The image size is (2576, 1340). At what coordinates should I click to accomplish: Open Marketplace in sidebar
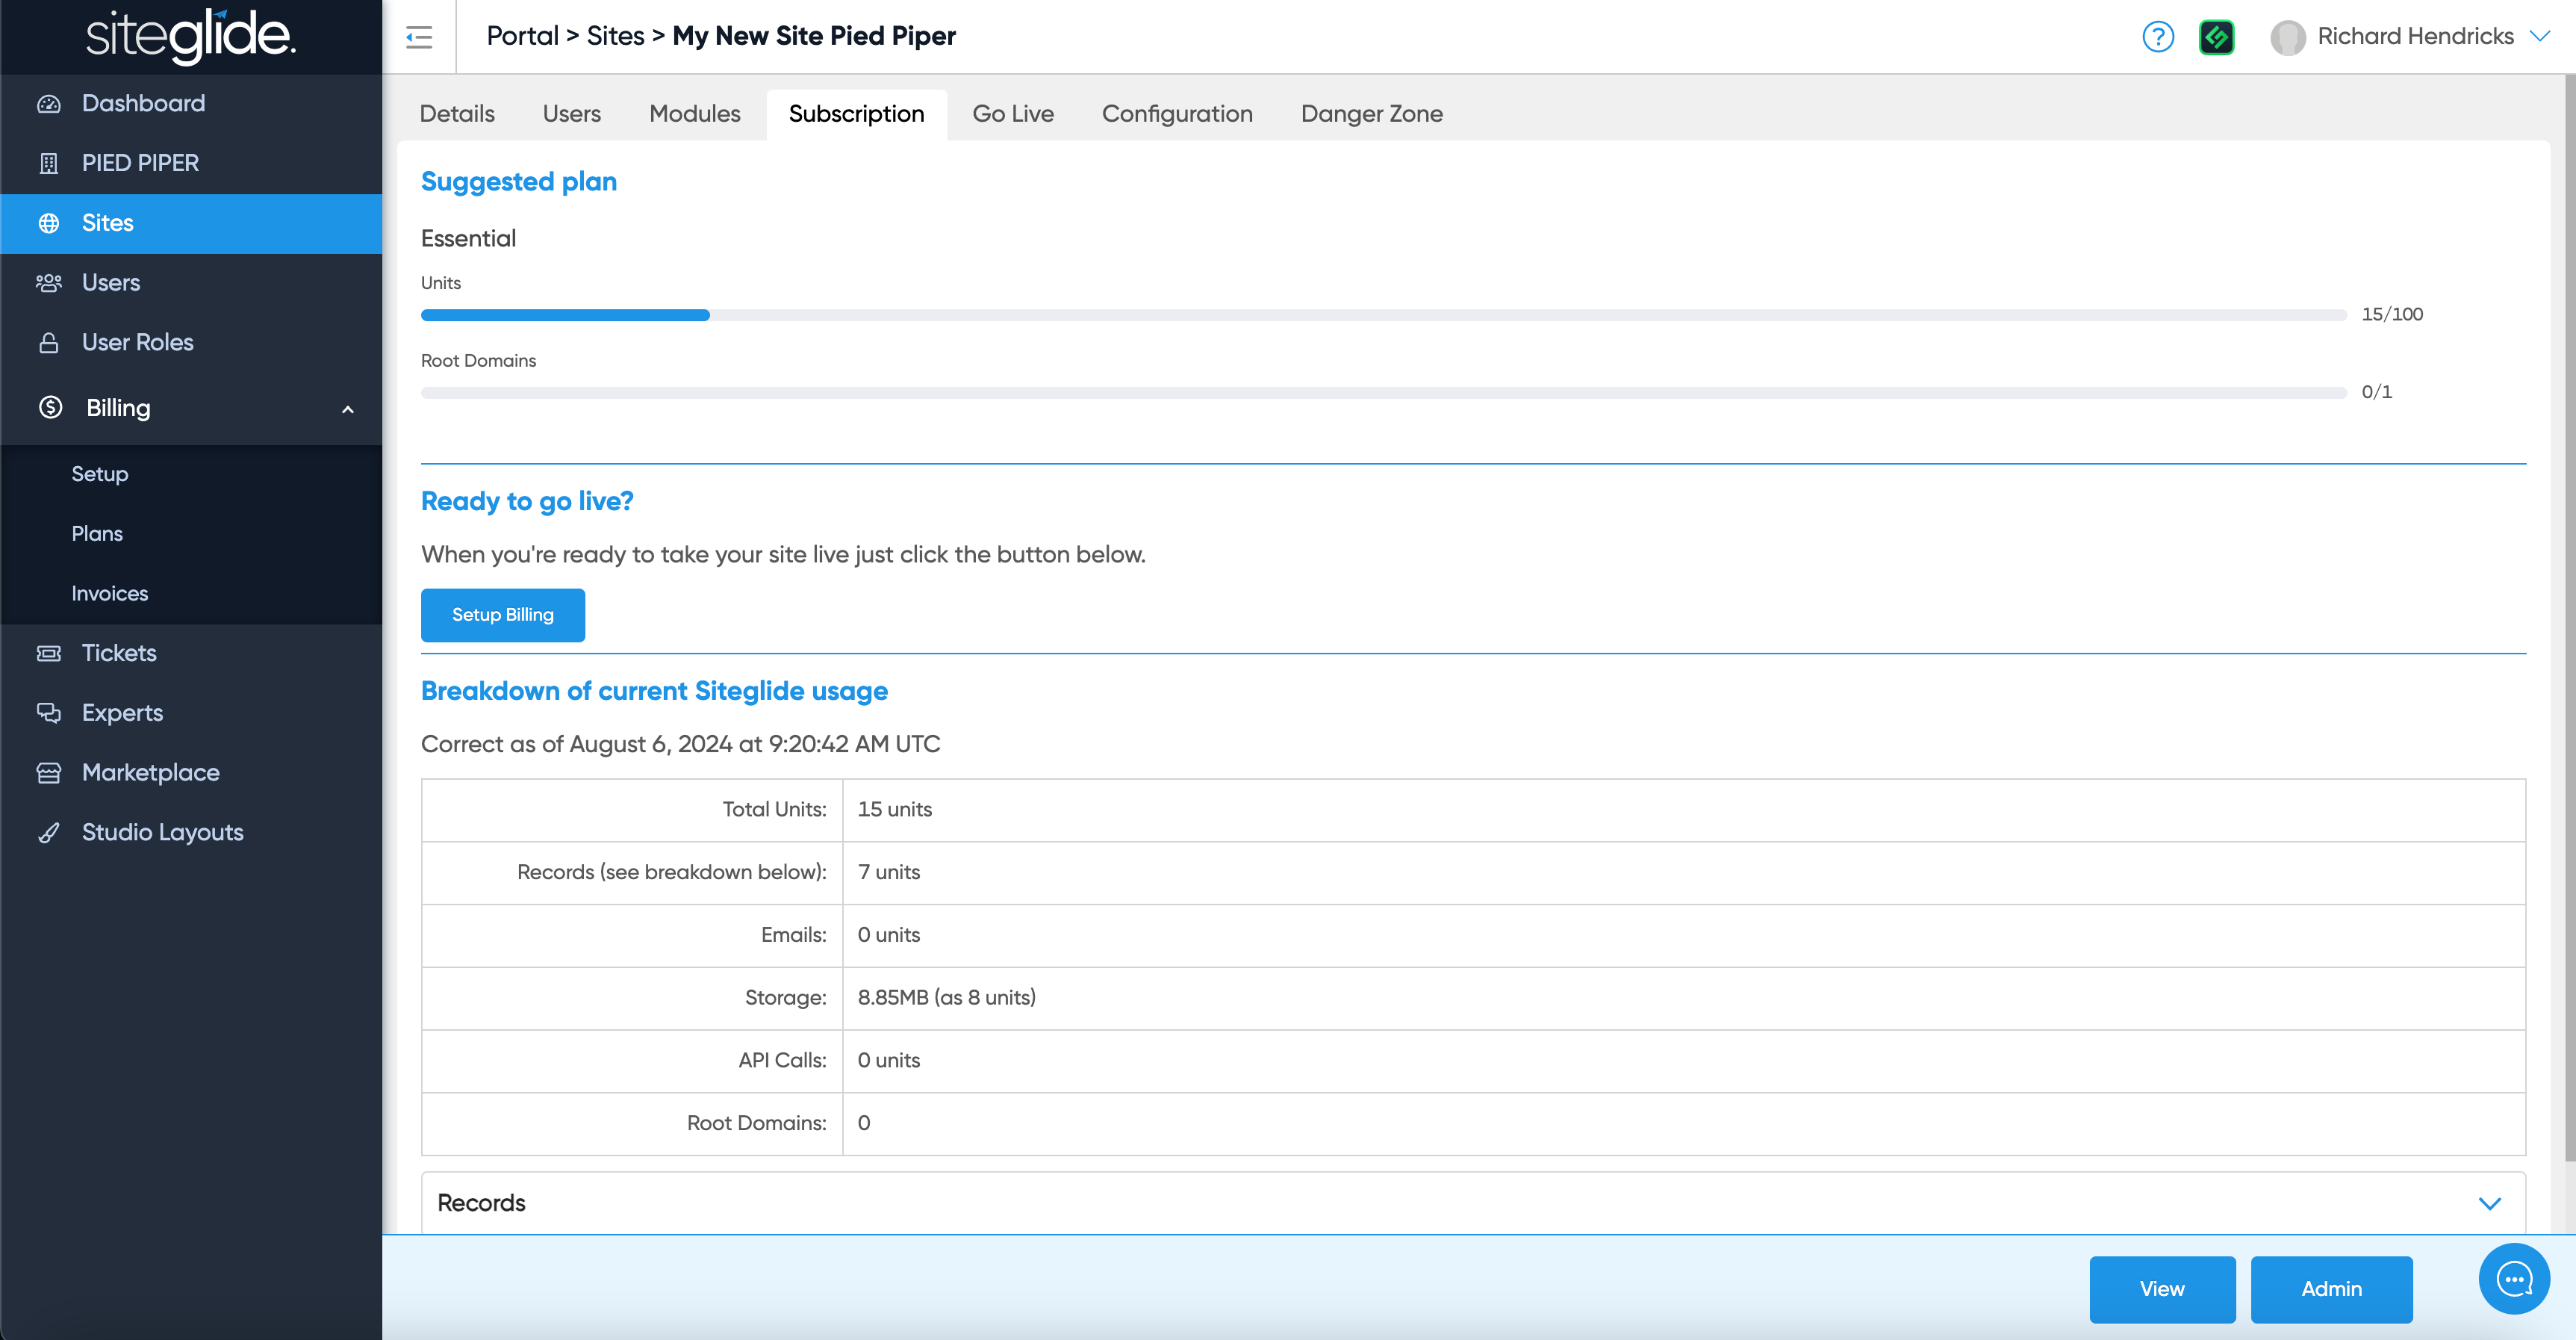tap(191, 773)
